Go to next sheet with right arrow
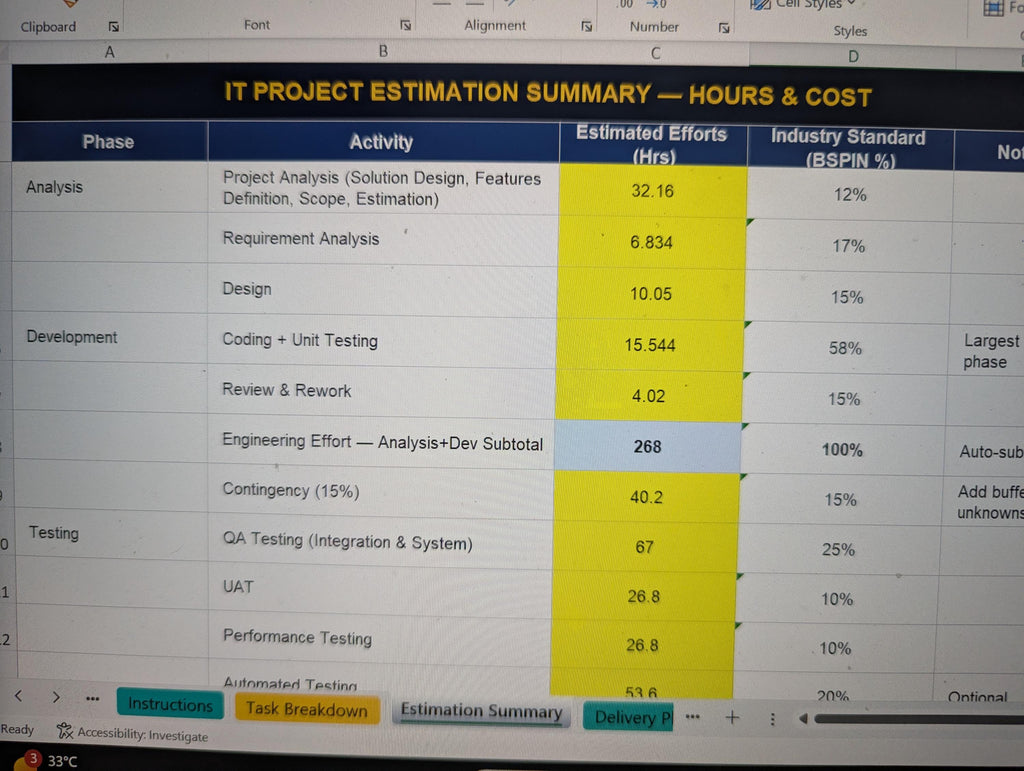This screenshot has height=771, width=1024. [x=56, y=697]
